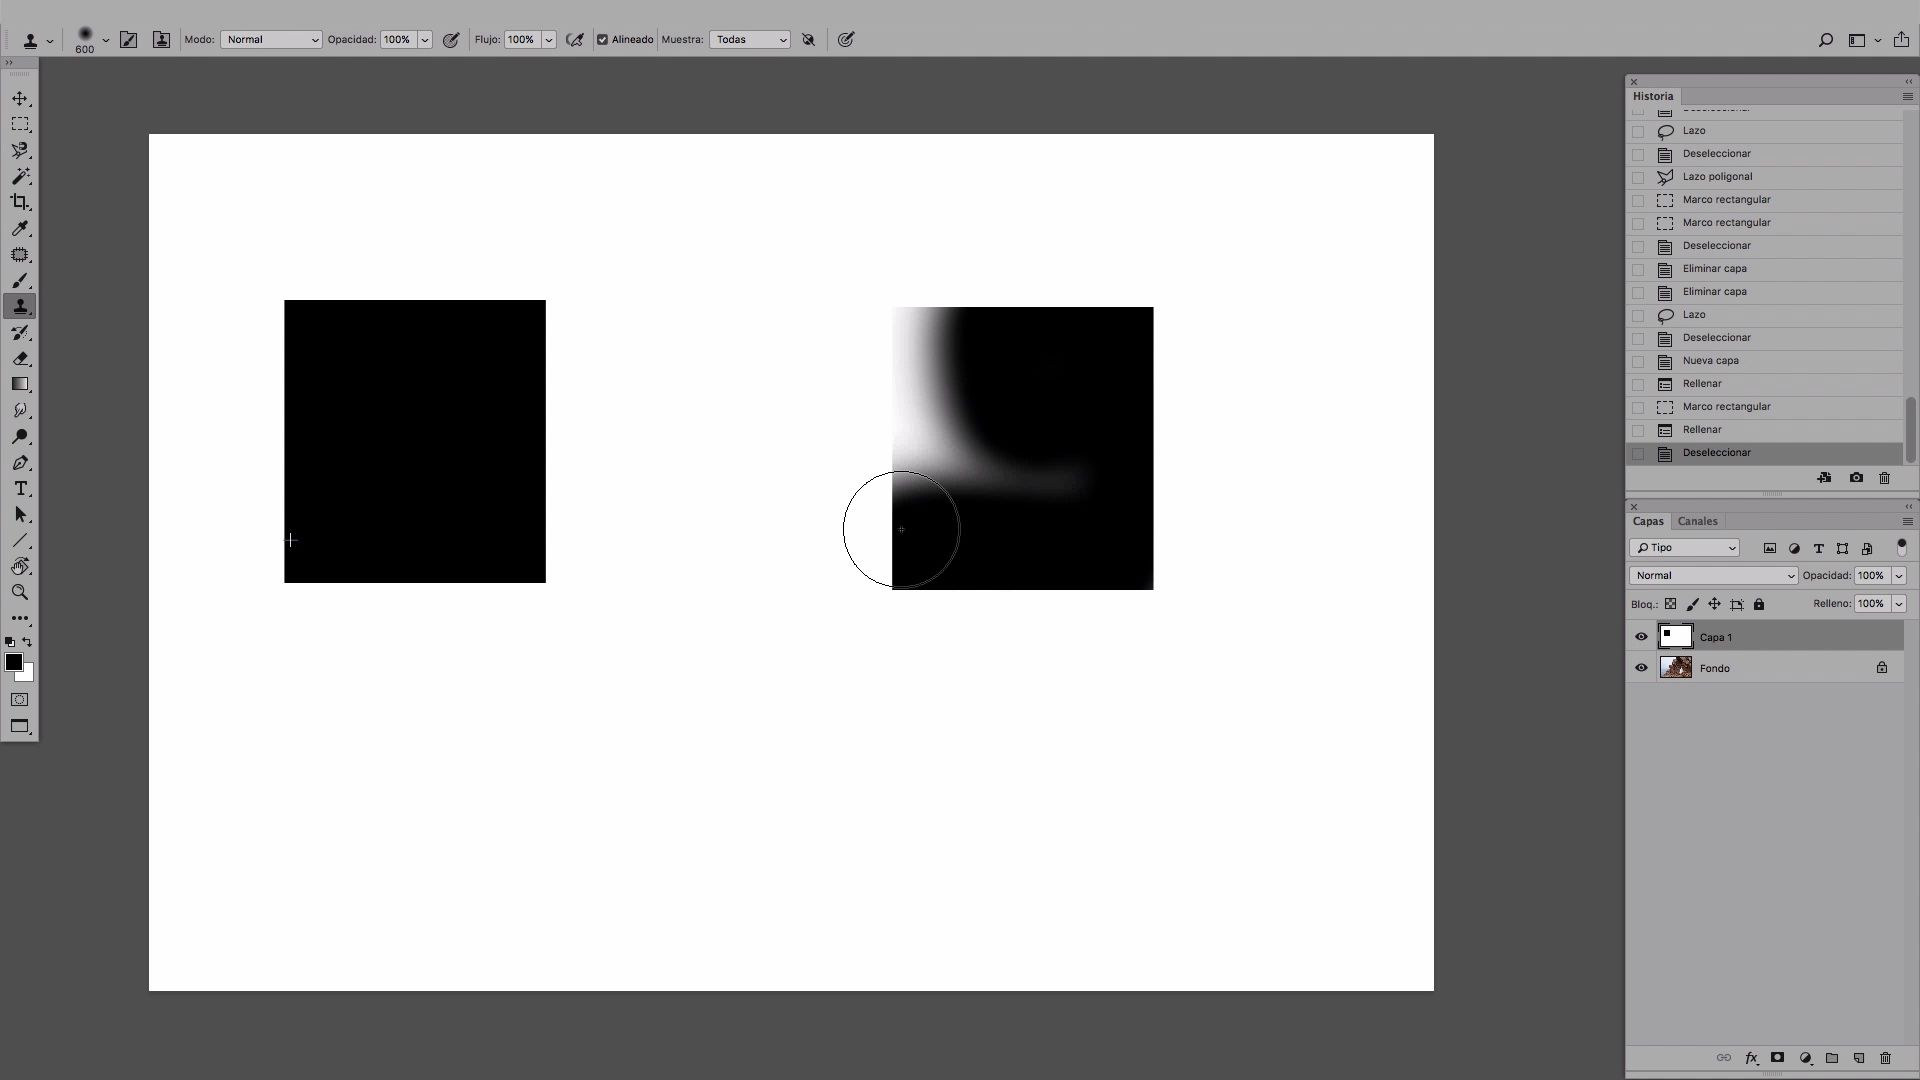This screenshot has height=1080, width=1920.
Task: Select the Eyedropper tool
Action: coord(20,229)
